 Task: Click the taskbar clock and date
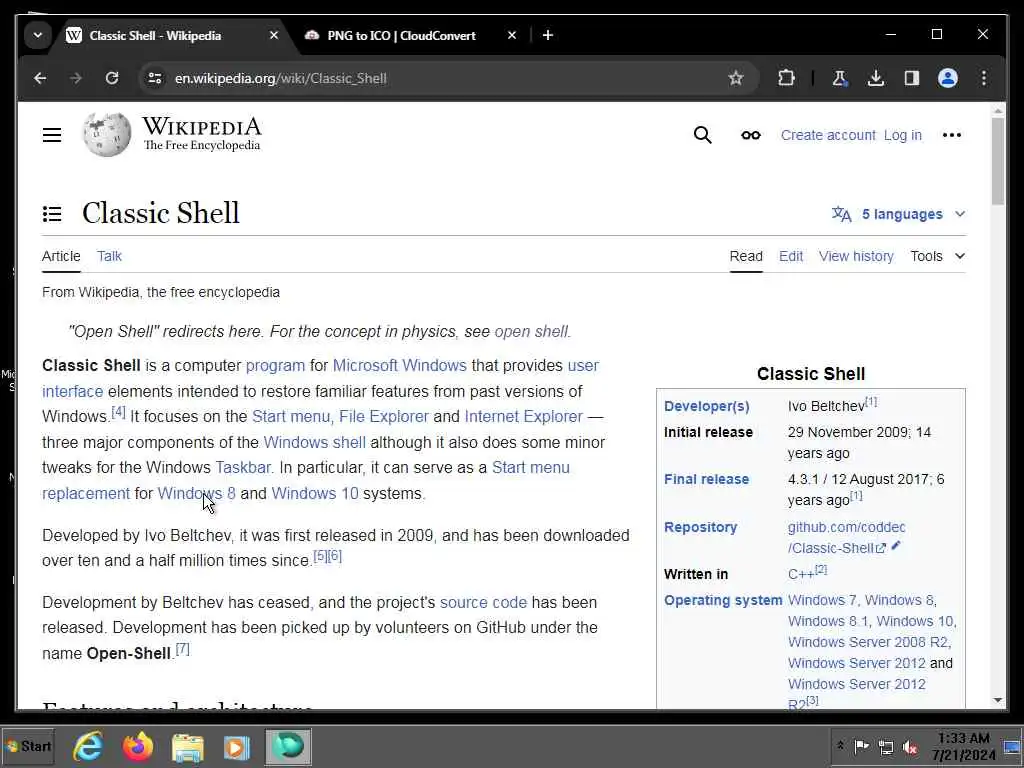(963, 746)
